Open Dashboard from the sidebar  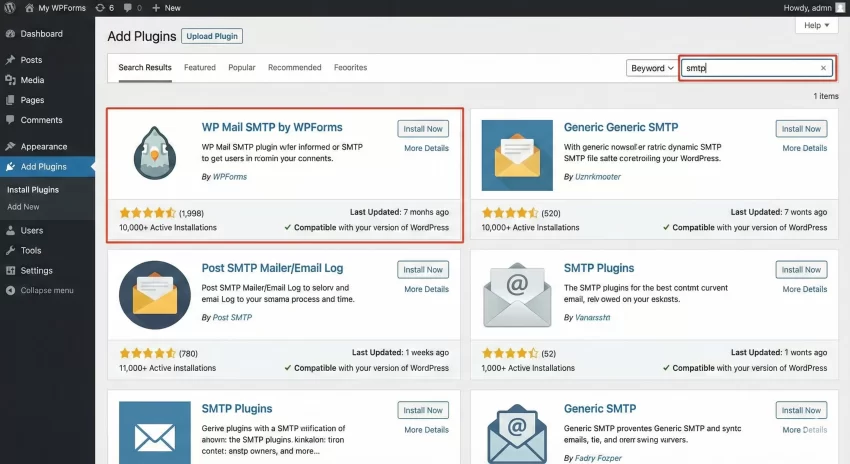[41, 34]
